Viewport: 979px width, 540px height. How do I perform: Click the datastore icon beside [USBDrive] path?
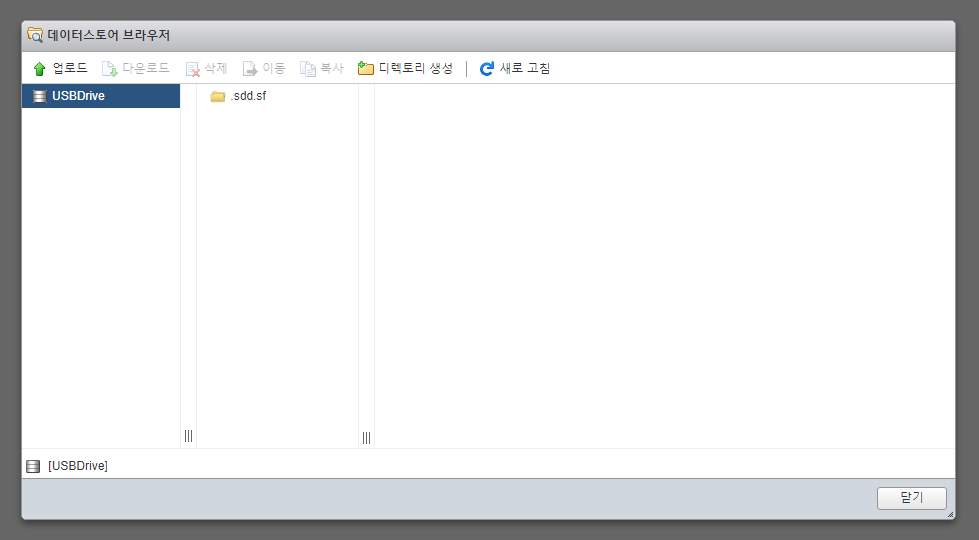[33, 466]
